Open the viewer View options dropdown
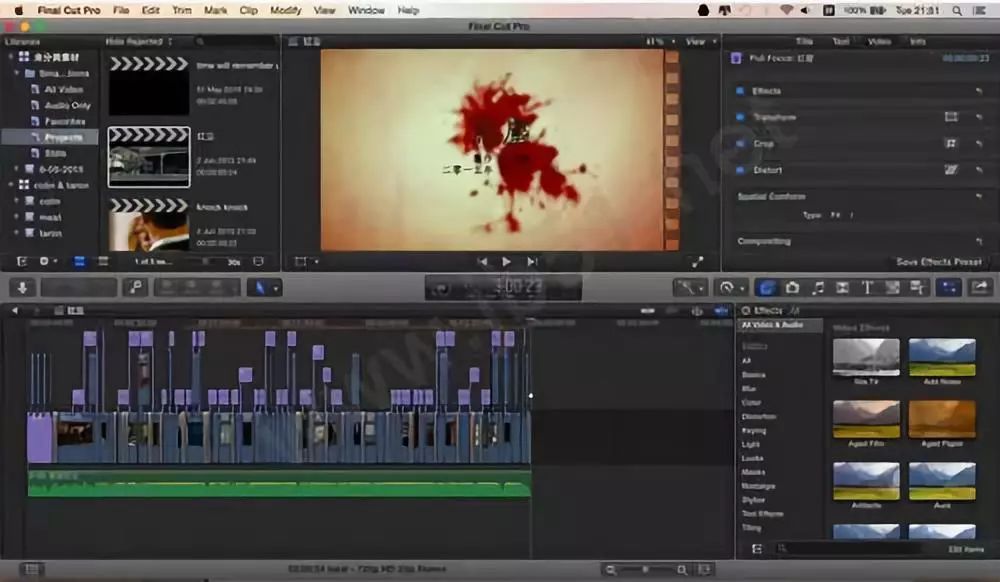Viewport: 1000px width, 582px height. click(x=698, y=41)
